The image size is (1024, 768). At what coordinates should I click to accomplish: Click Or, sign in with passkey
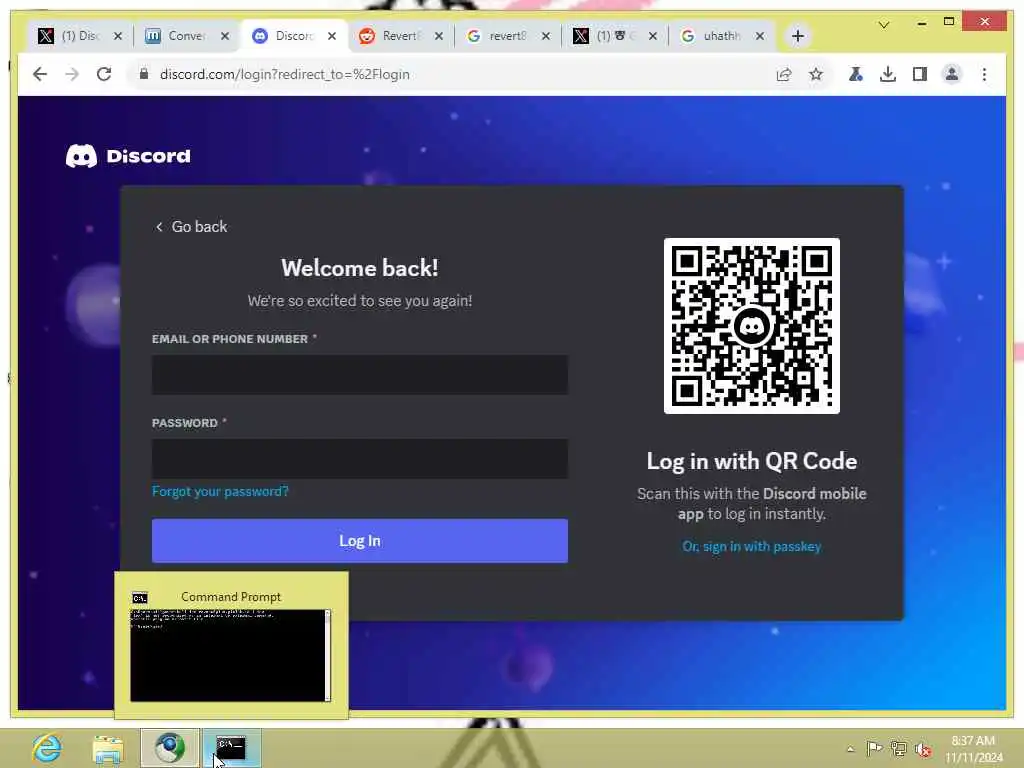coord(752,547)
